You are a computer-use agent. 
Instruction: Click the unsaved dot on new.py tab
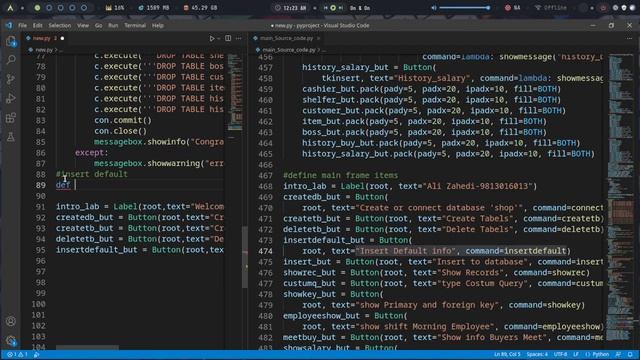click(x=62, y=38)
